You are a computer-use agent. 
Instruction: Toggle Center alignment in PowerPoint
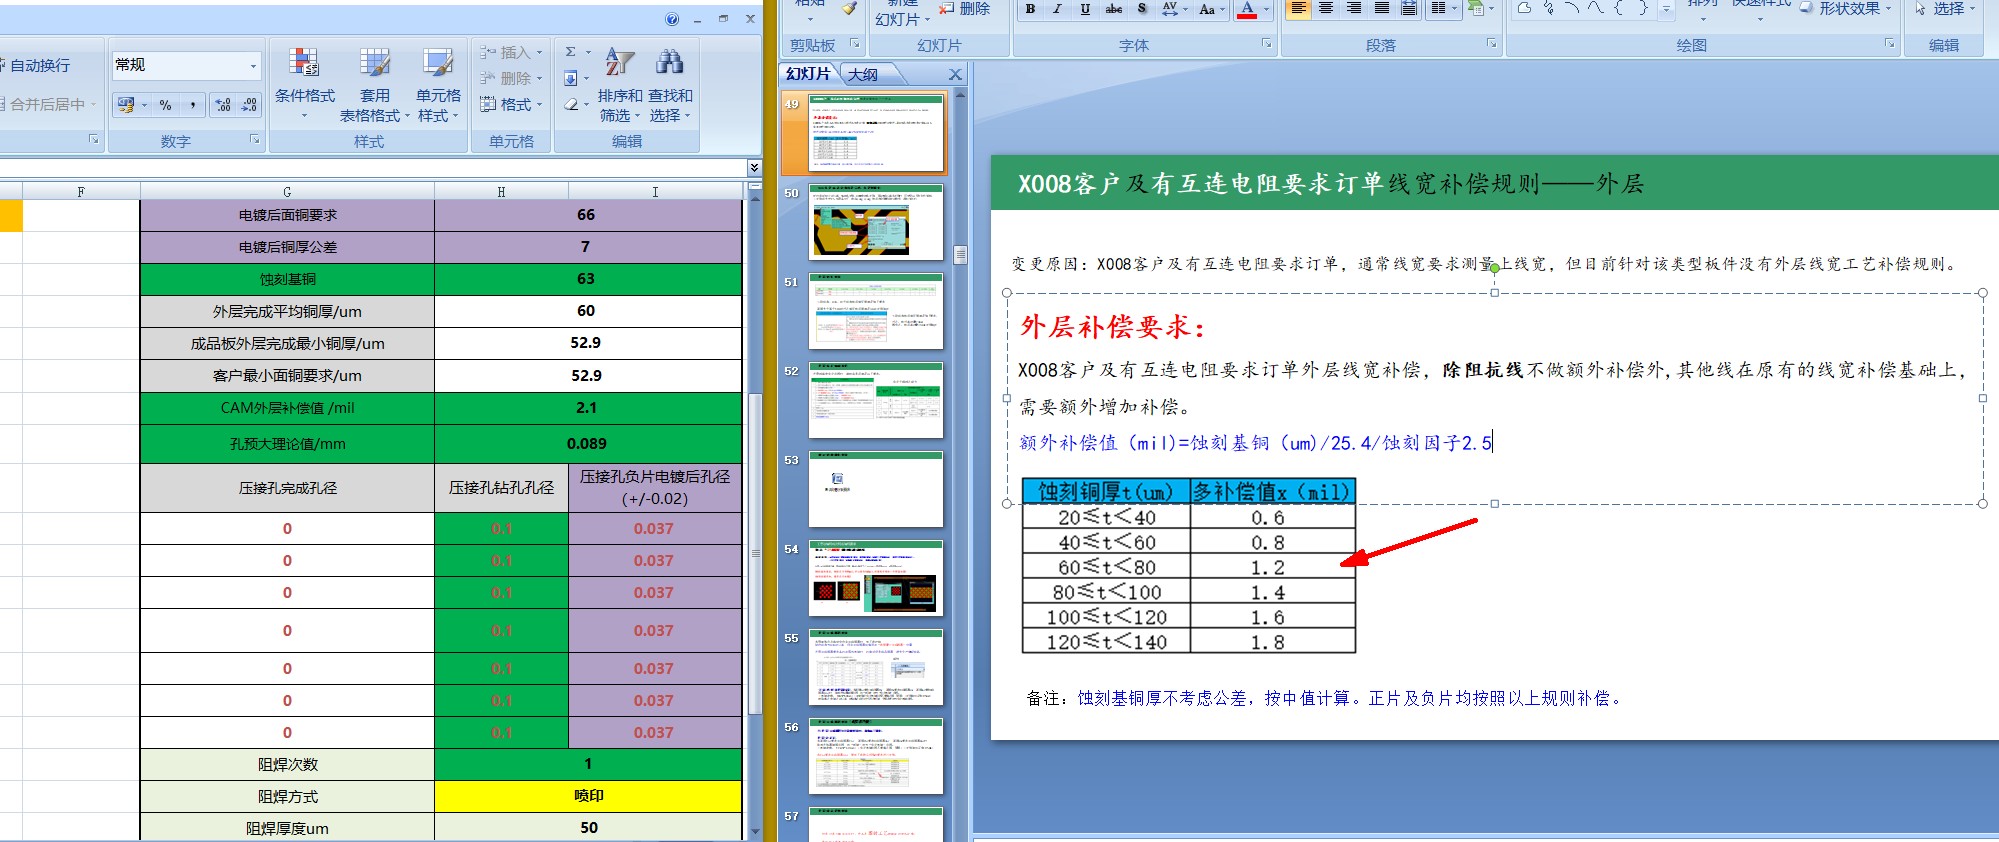tap(1326, 9)
